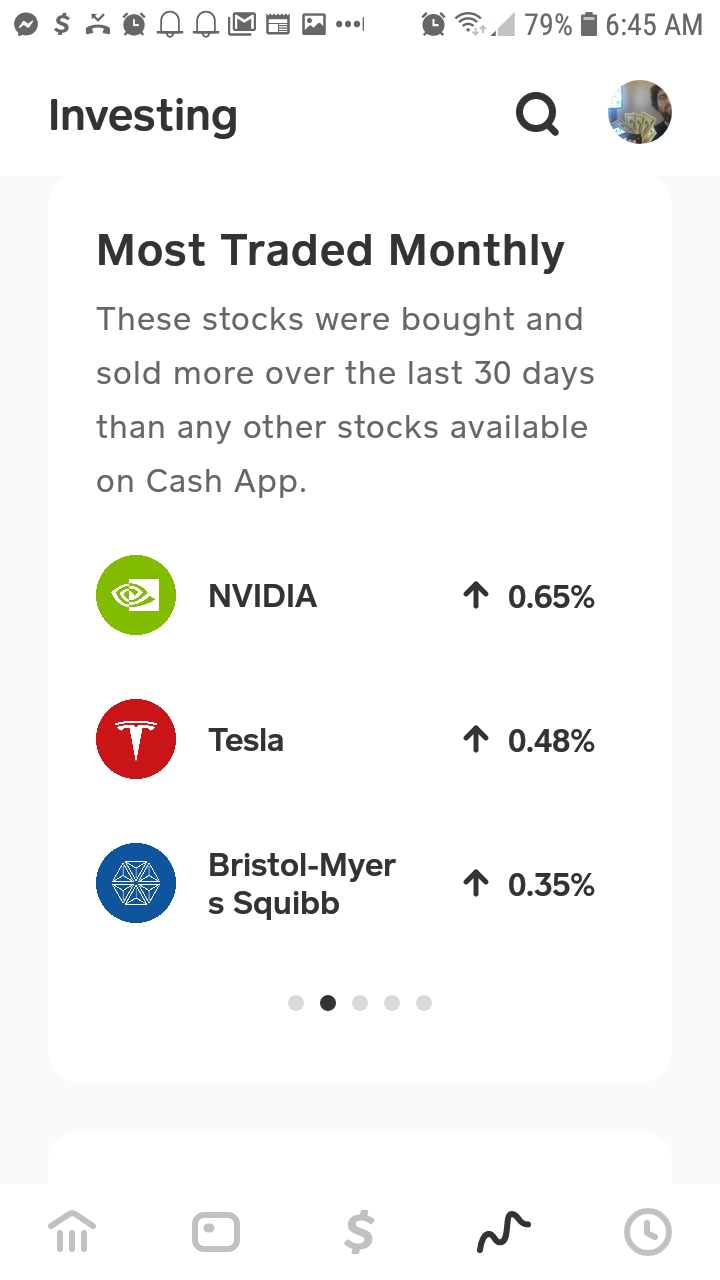Tap the NVIDIA green logo icon
The height and width of the screenshot is (1280, 720).
(x=136, y=596)
